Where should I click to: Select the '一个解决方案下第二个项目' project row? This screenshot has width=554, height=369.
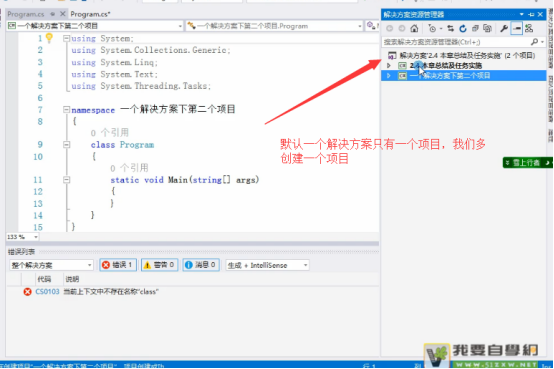pos(464,76)
